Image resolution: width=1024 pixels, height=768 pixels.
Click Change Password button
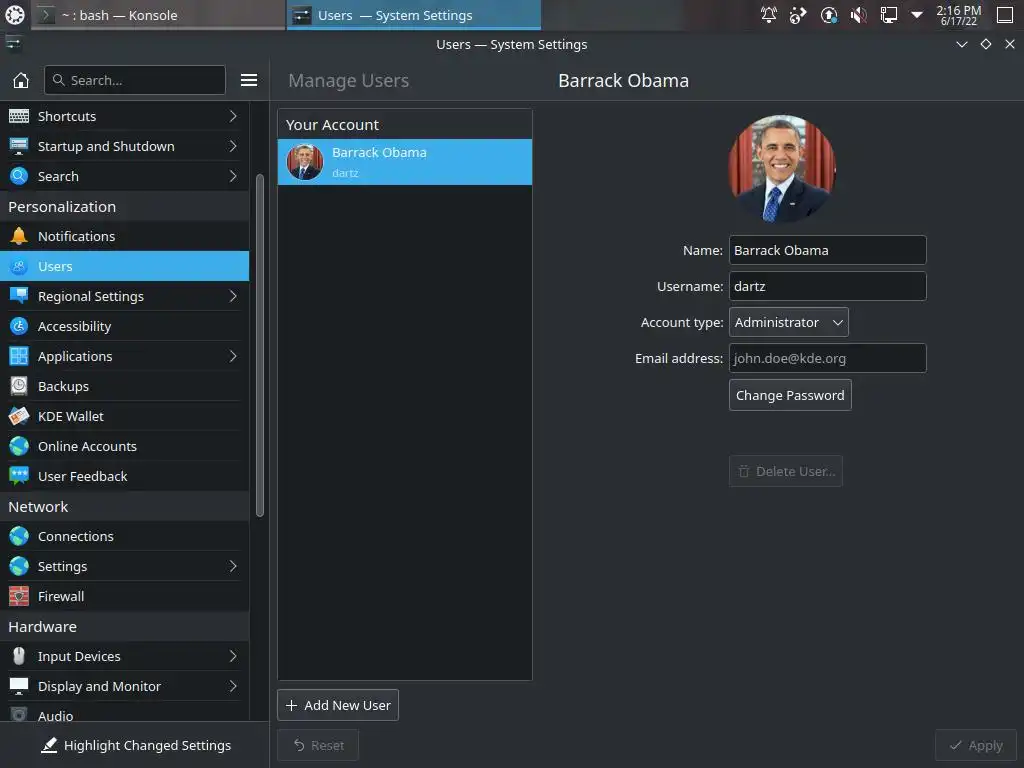pos(790,396)
